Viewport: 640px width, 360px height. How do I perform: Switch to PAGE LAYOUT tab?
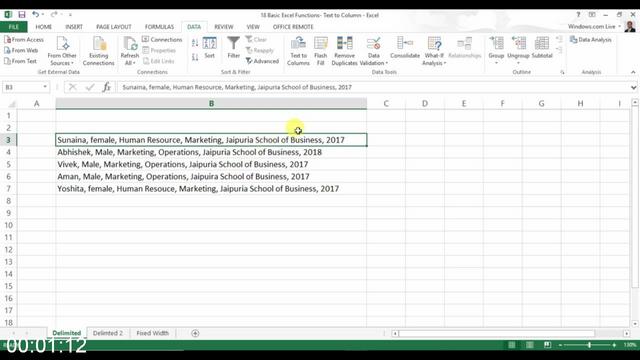point(114,27)
